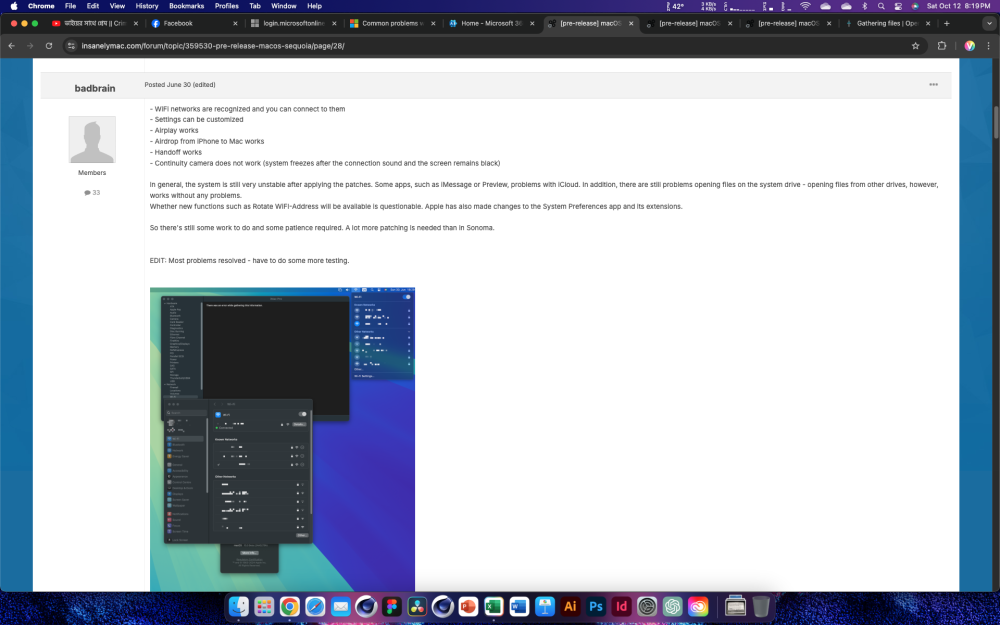The image size is (1000, 625).
Task: Open Launchpad from the Dock
Action: pyautogui.click(x=264, y=606)
